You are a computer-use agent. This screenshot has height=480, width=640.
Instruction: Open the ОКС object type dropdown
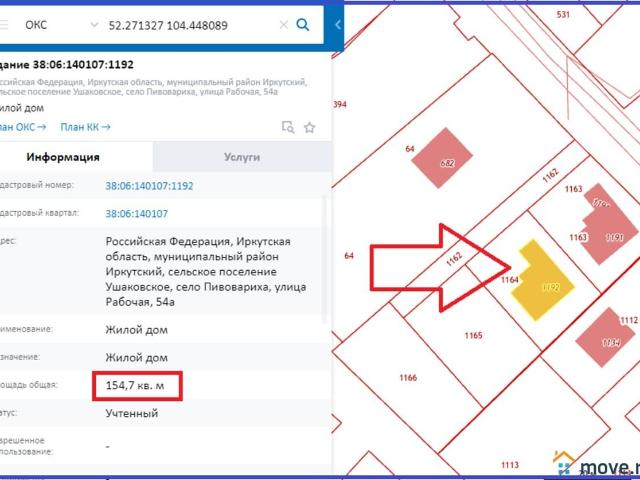(x=61, y=25)
